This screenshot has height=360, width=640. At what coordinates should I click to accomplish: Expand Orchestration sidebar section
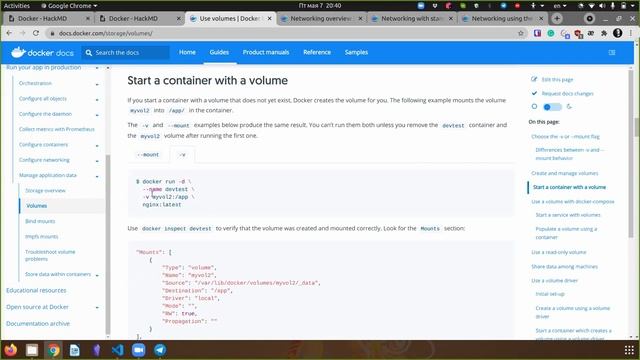[97, 84]
